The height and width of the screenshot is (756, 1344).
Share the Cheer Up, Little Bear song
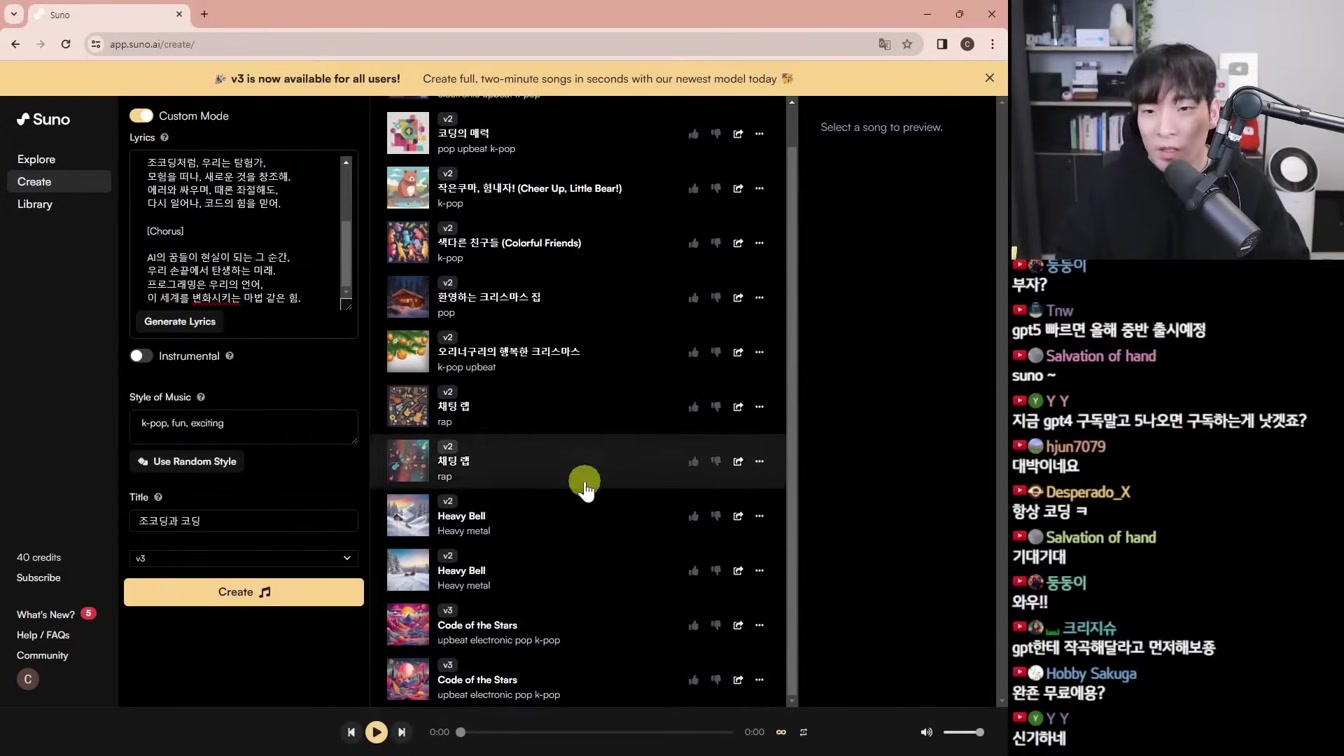coord(738,188)
